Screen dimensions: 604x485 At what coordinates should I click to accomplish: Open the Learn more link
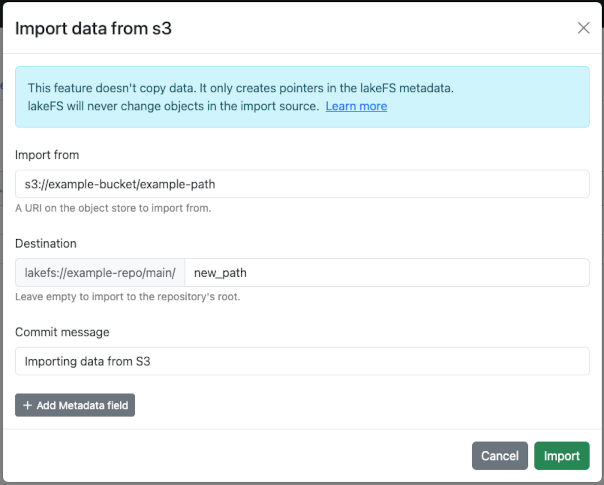click(x=356, y=106)
